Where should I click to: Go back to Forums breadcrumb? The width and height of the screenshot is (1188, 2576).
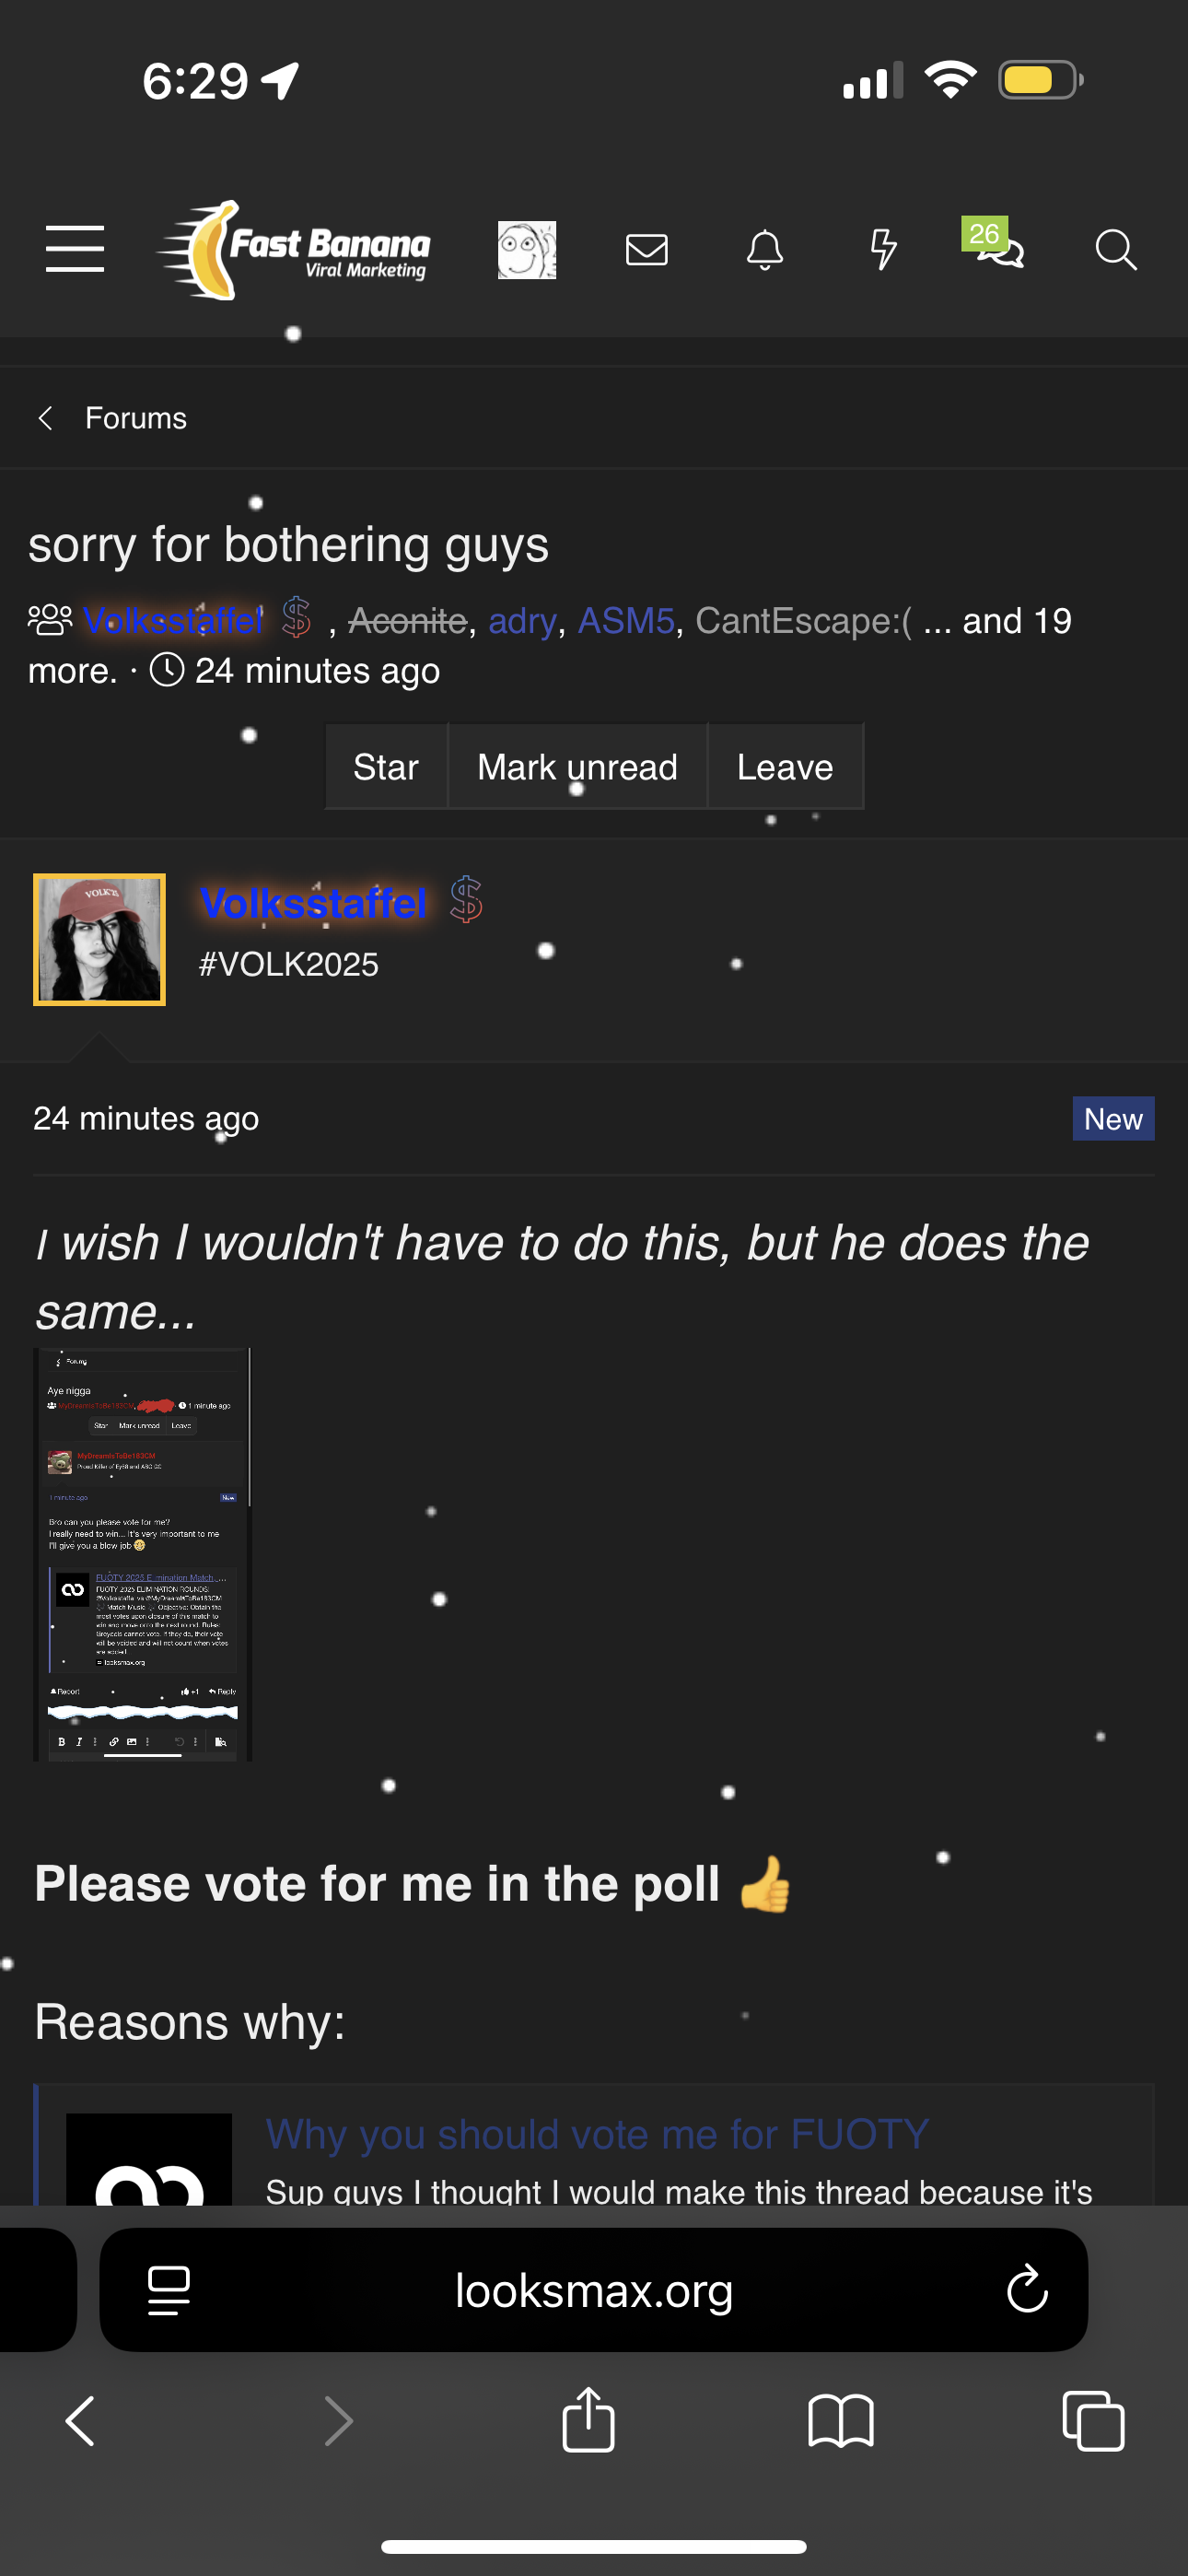pyautogui.click(x=135, y=418)
